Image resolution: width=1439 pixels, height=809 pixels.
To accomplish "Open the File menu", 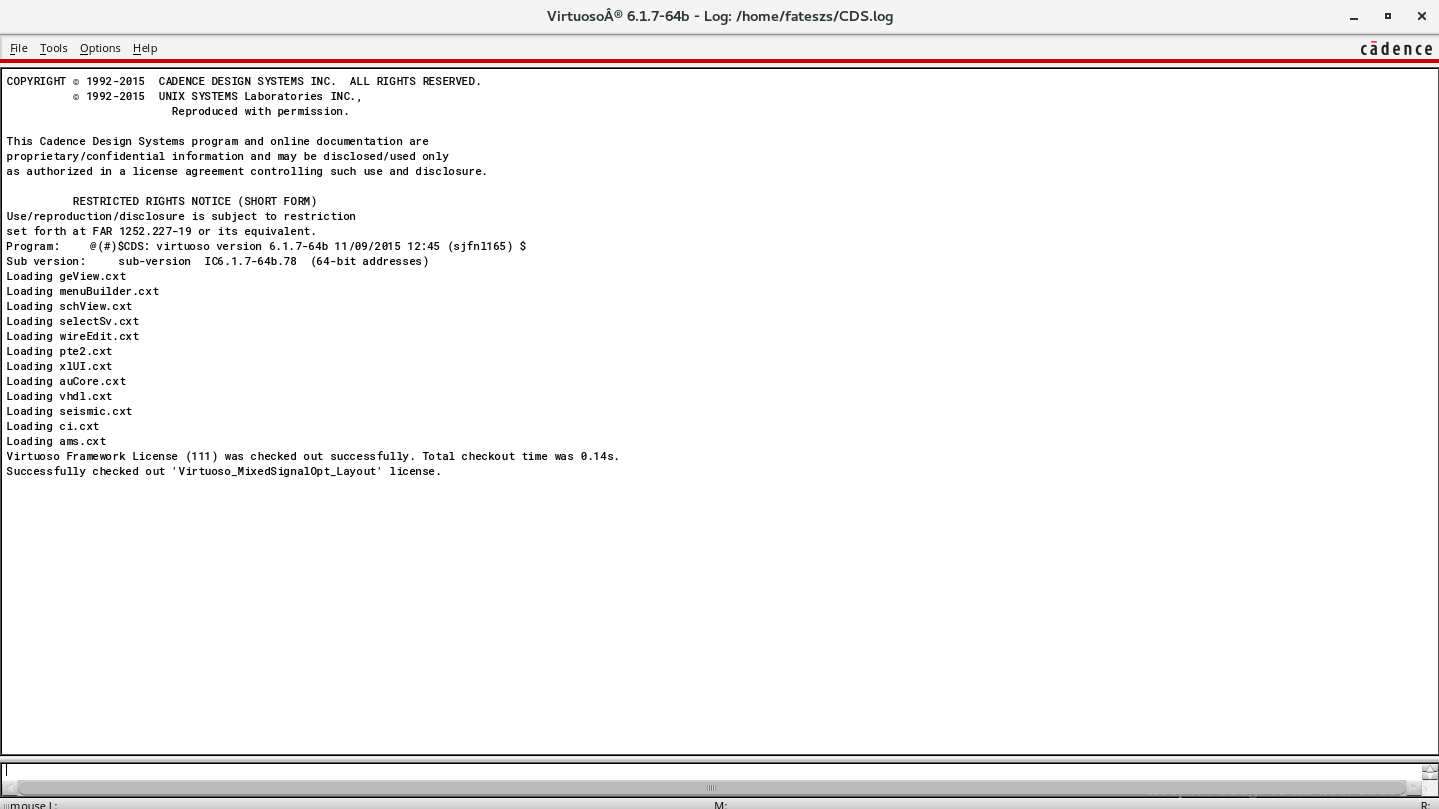I will (x=18, y=48).
